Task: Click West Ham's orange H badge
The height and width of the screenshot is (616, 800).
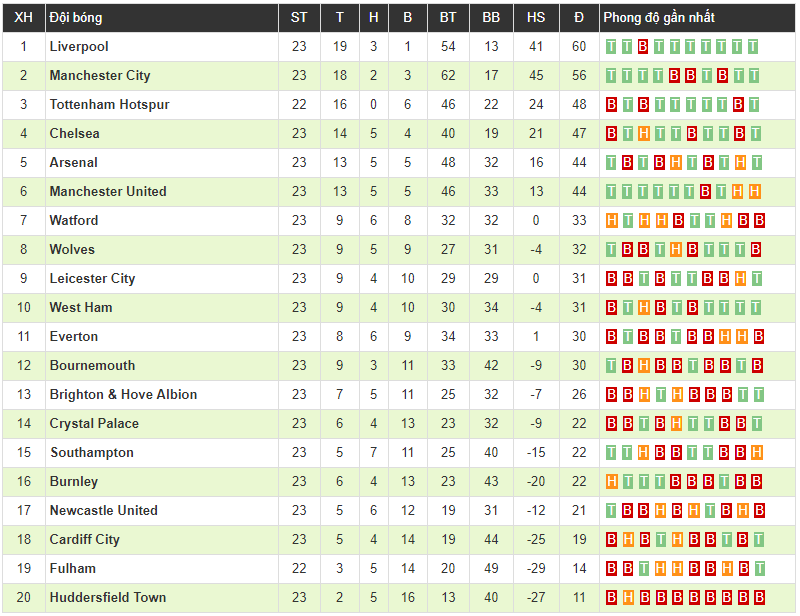Action: pyautogui.click(x=644, y=308)
